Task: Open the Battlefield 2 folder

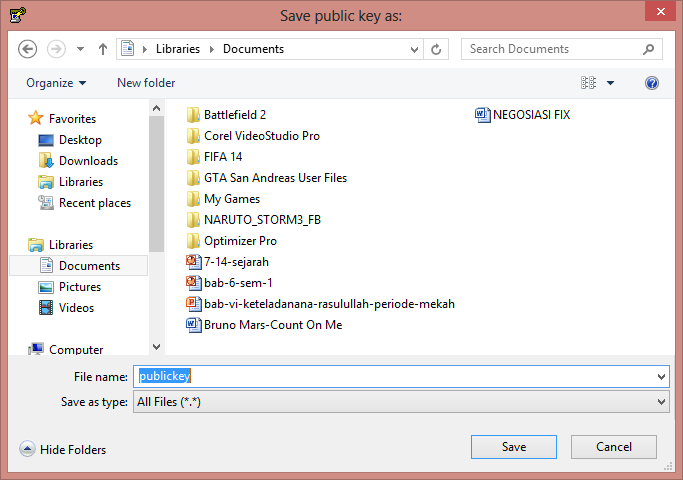Action: 234,115
